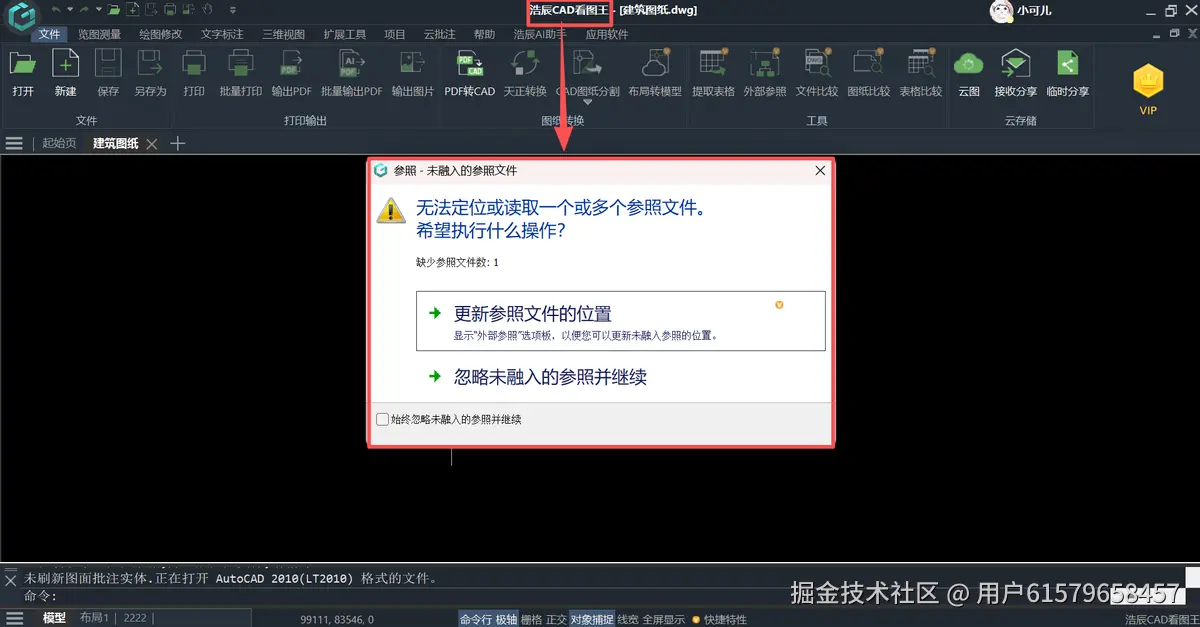1200x627 pixels.
Task: Open the status bar hamburger menu
Action: click(14, 618)
